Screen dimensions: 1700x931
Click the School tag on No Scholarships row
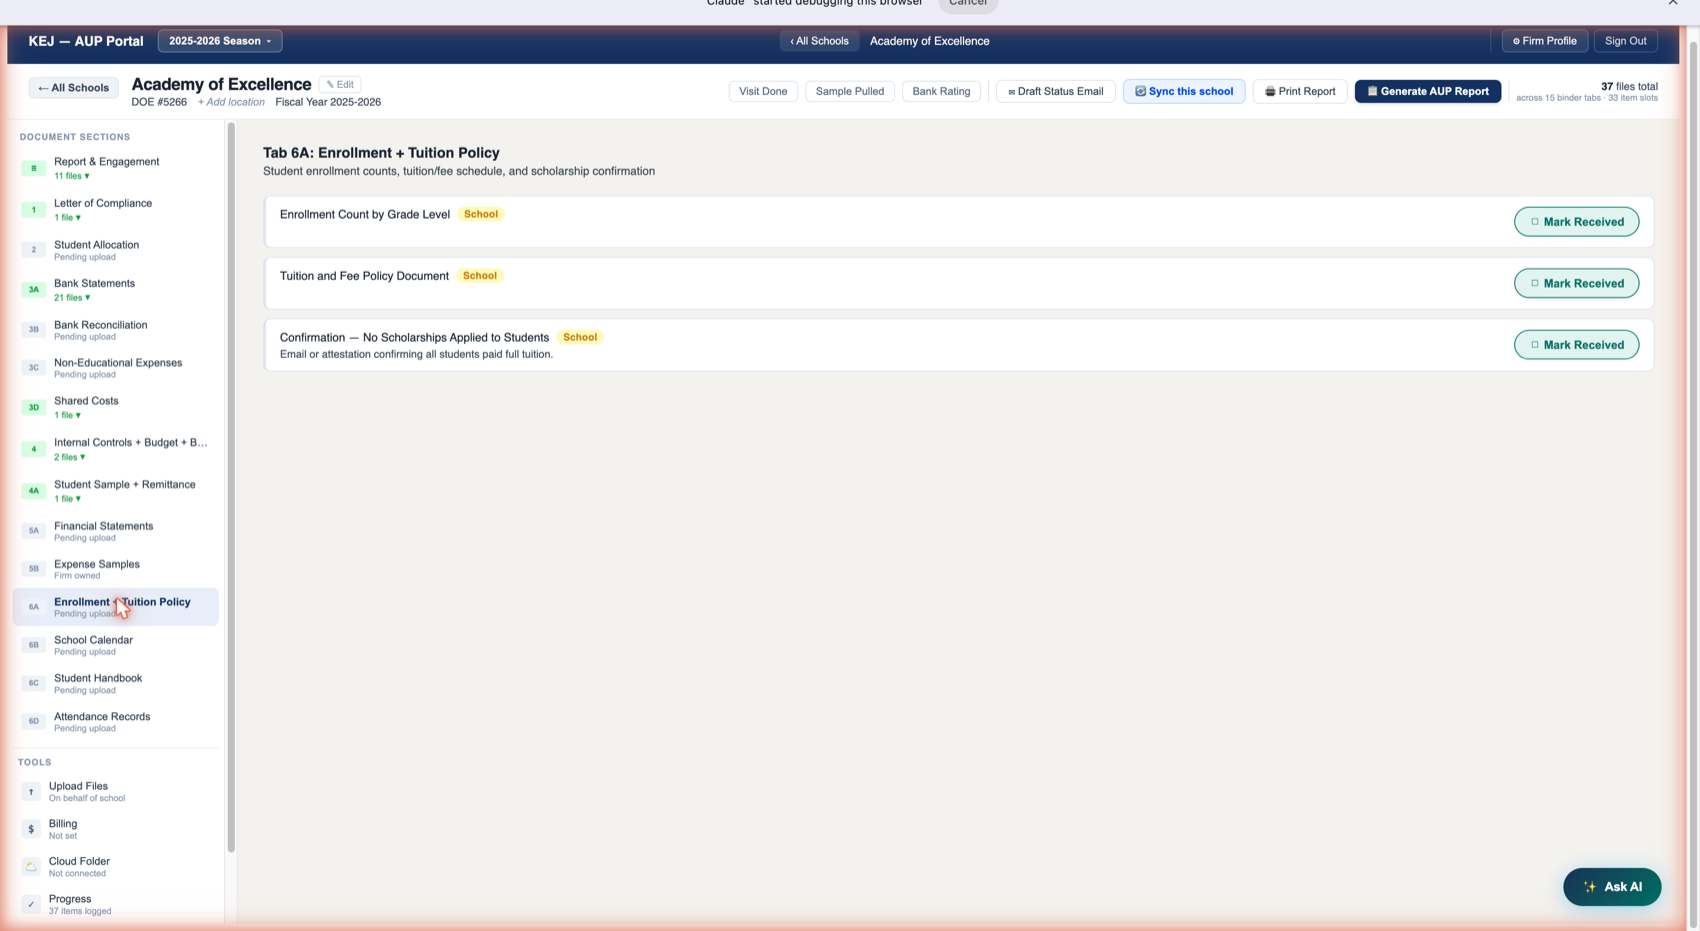point(580,337)
